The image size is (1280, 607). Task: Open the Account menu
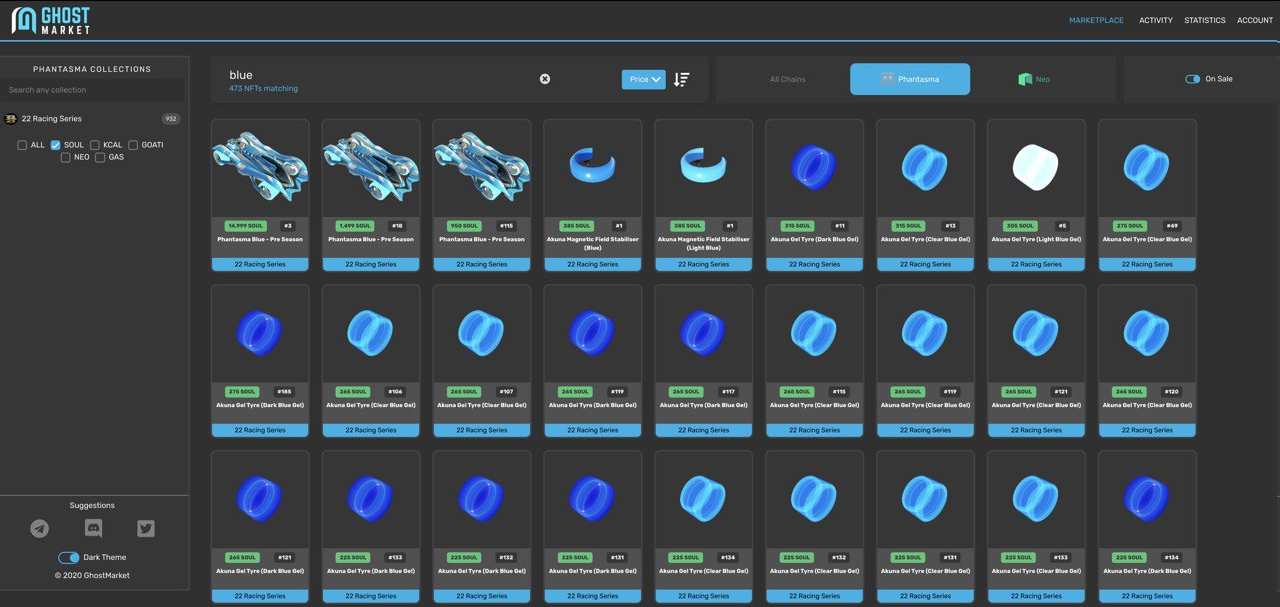click(x=1255, y=20)
